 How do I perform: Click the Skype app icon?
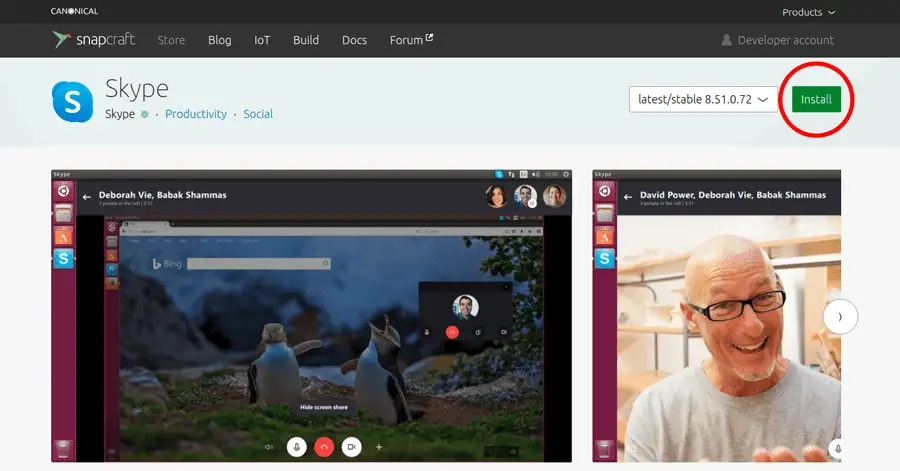pyautogui.click(x=72, y=102)
